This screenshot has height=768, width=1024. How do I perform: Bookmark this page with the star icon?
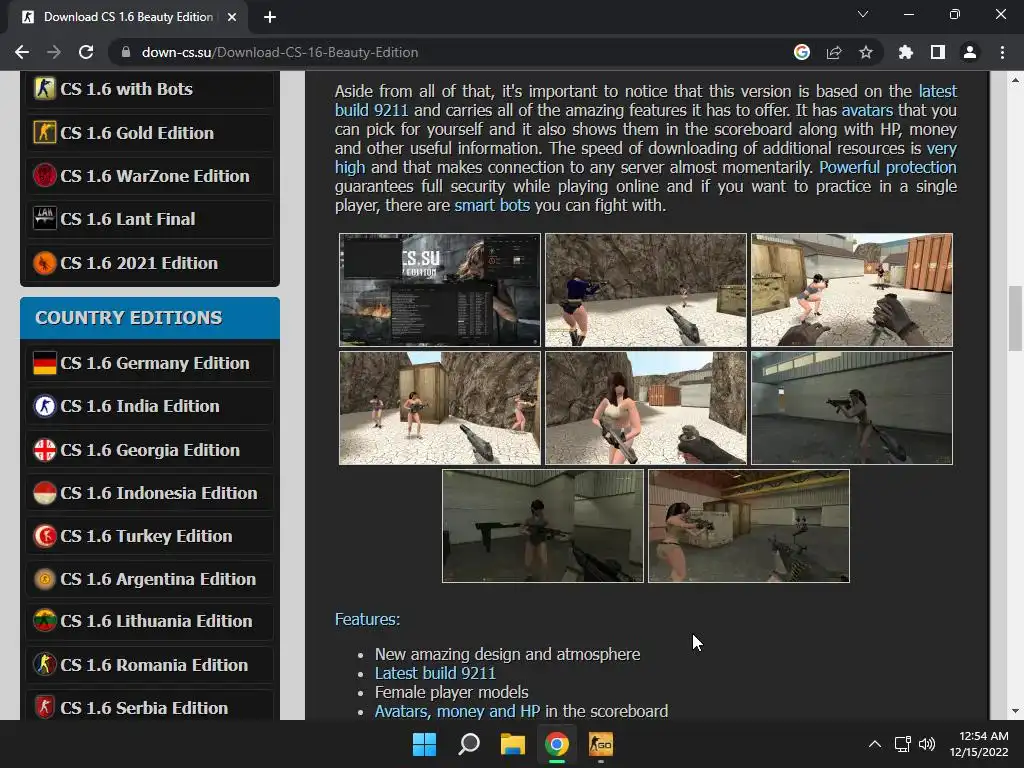[865, 52]
